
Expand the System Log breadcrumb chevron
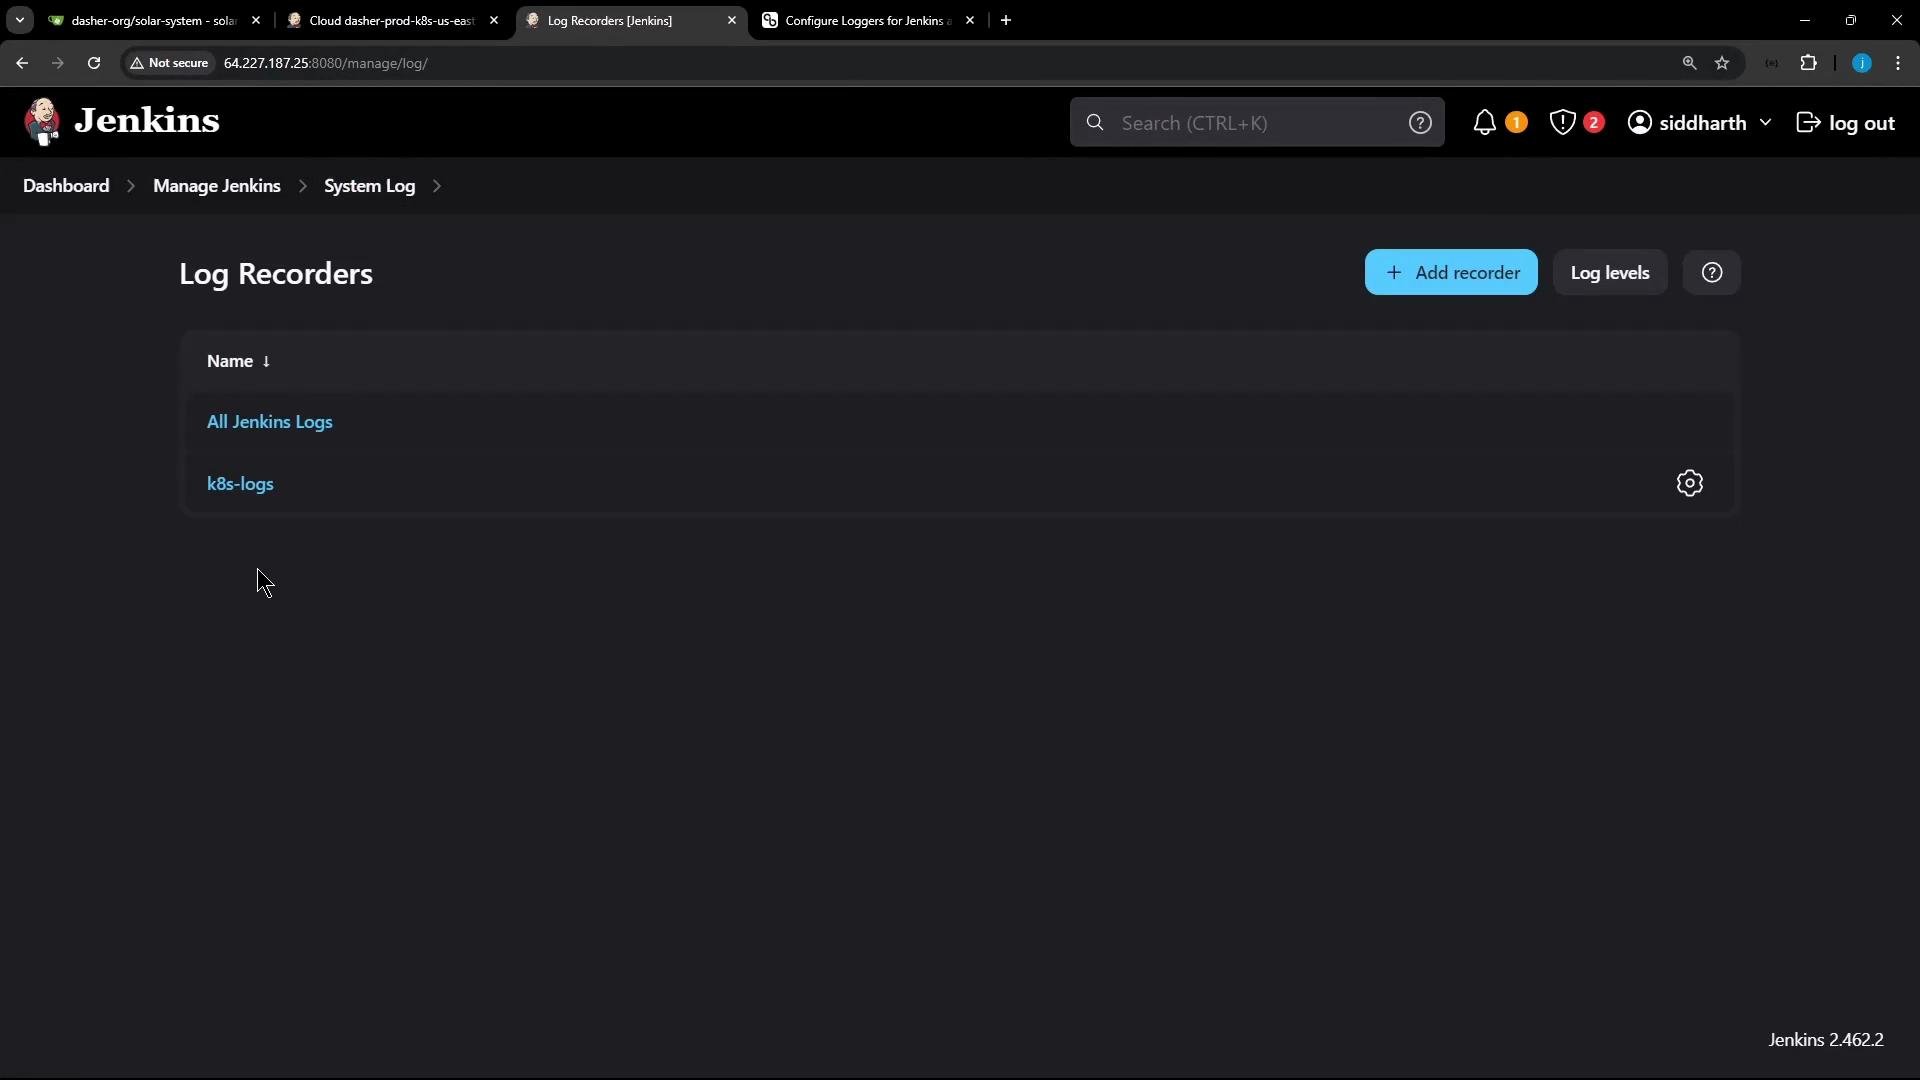[x=437, y=187]
